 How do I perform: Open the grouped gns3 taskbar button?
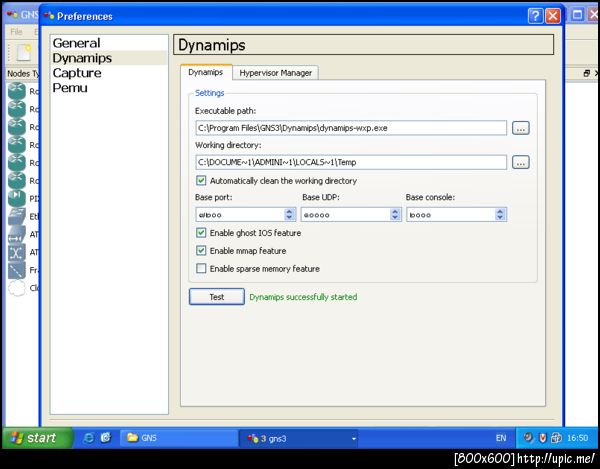click(298, 438)
